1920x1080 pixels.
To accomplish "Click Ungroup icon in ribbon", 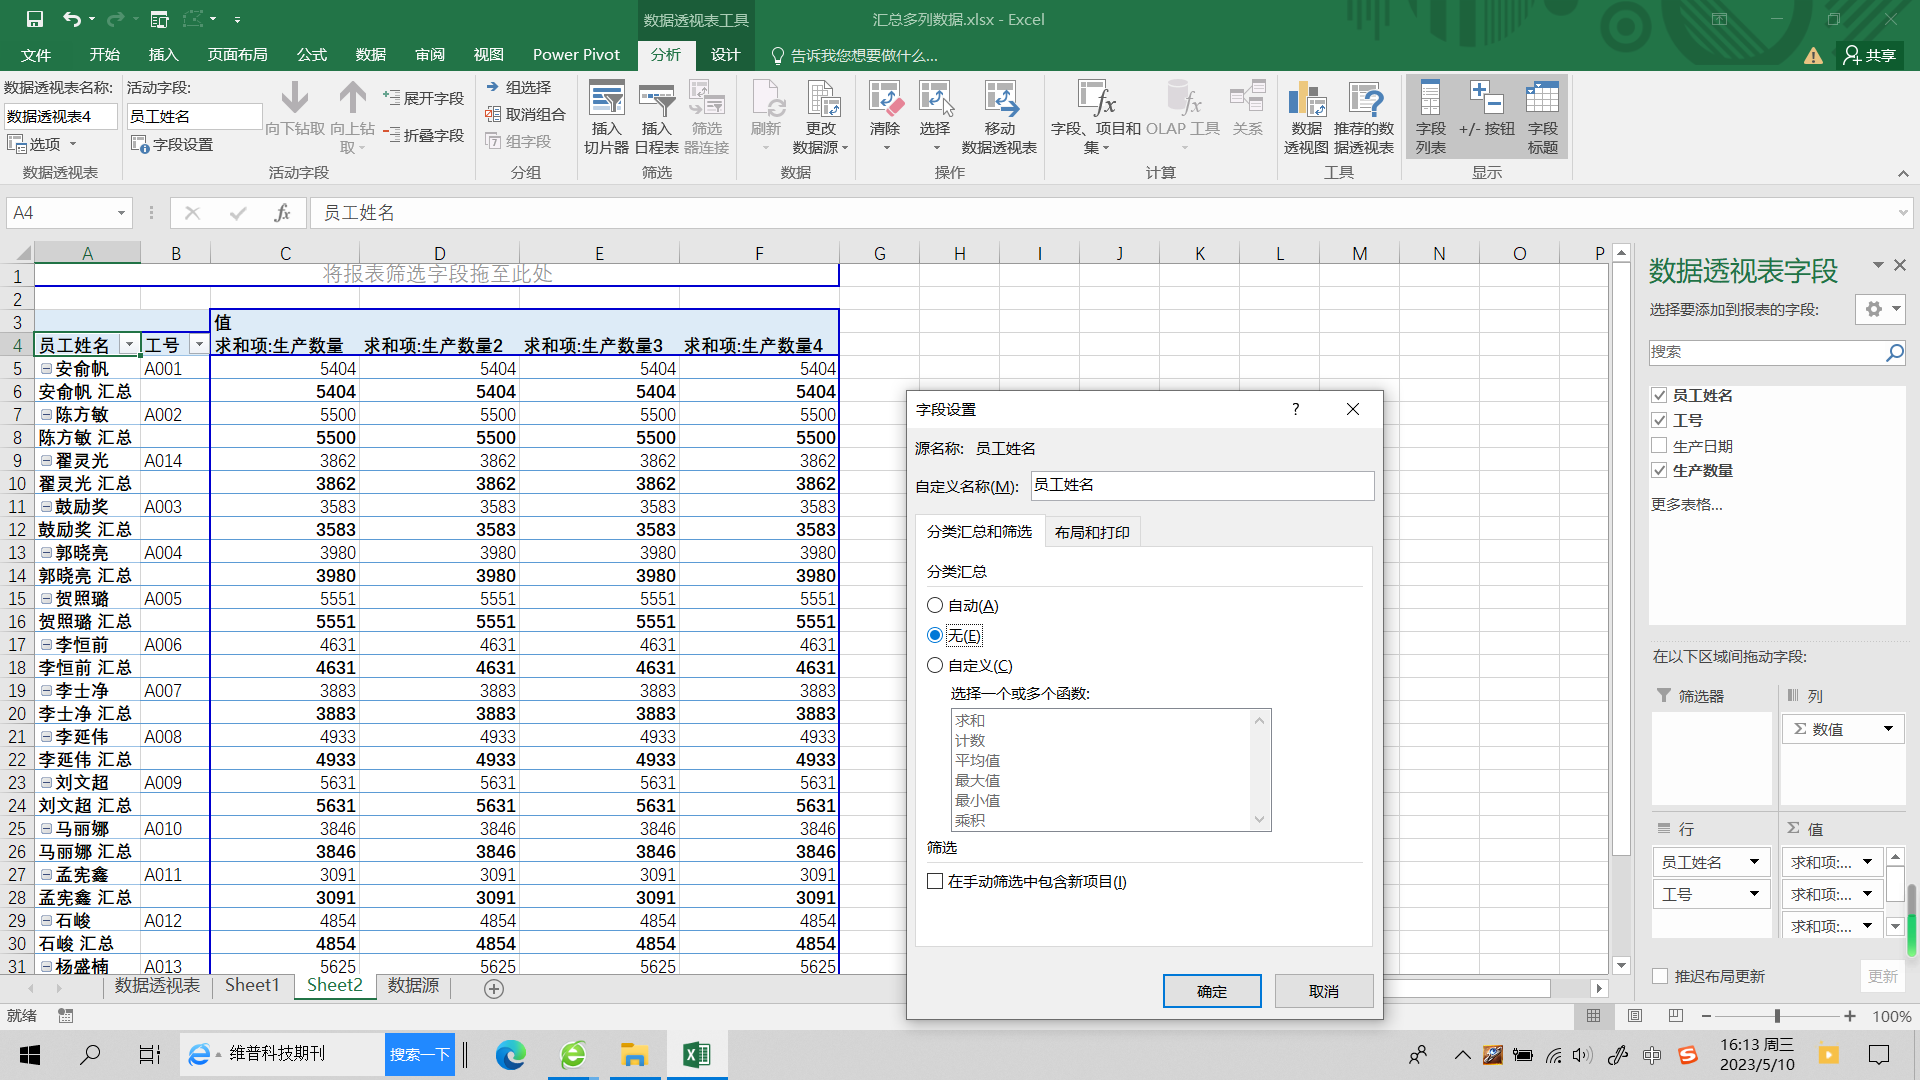I will click(526, 114).
